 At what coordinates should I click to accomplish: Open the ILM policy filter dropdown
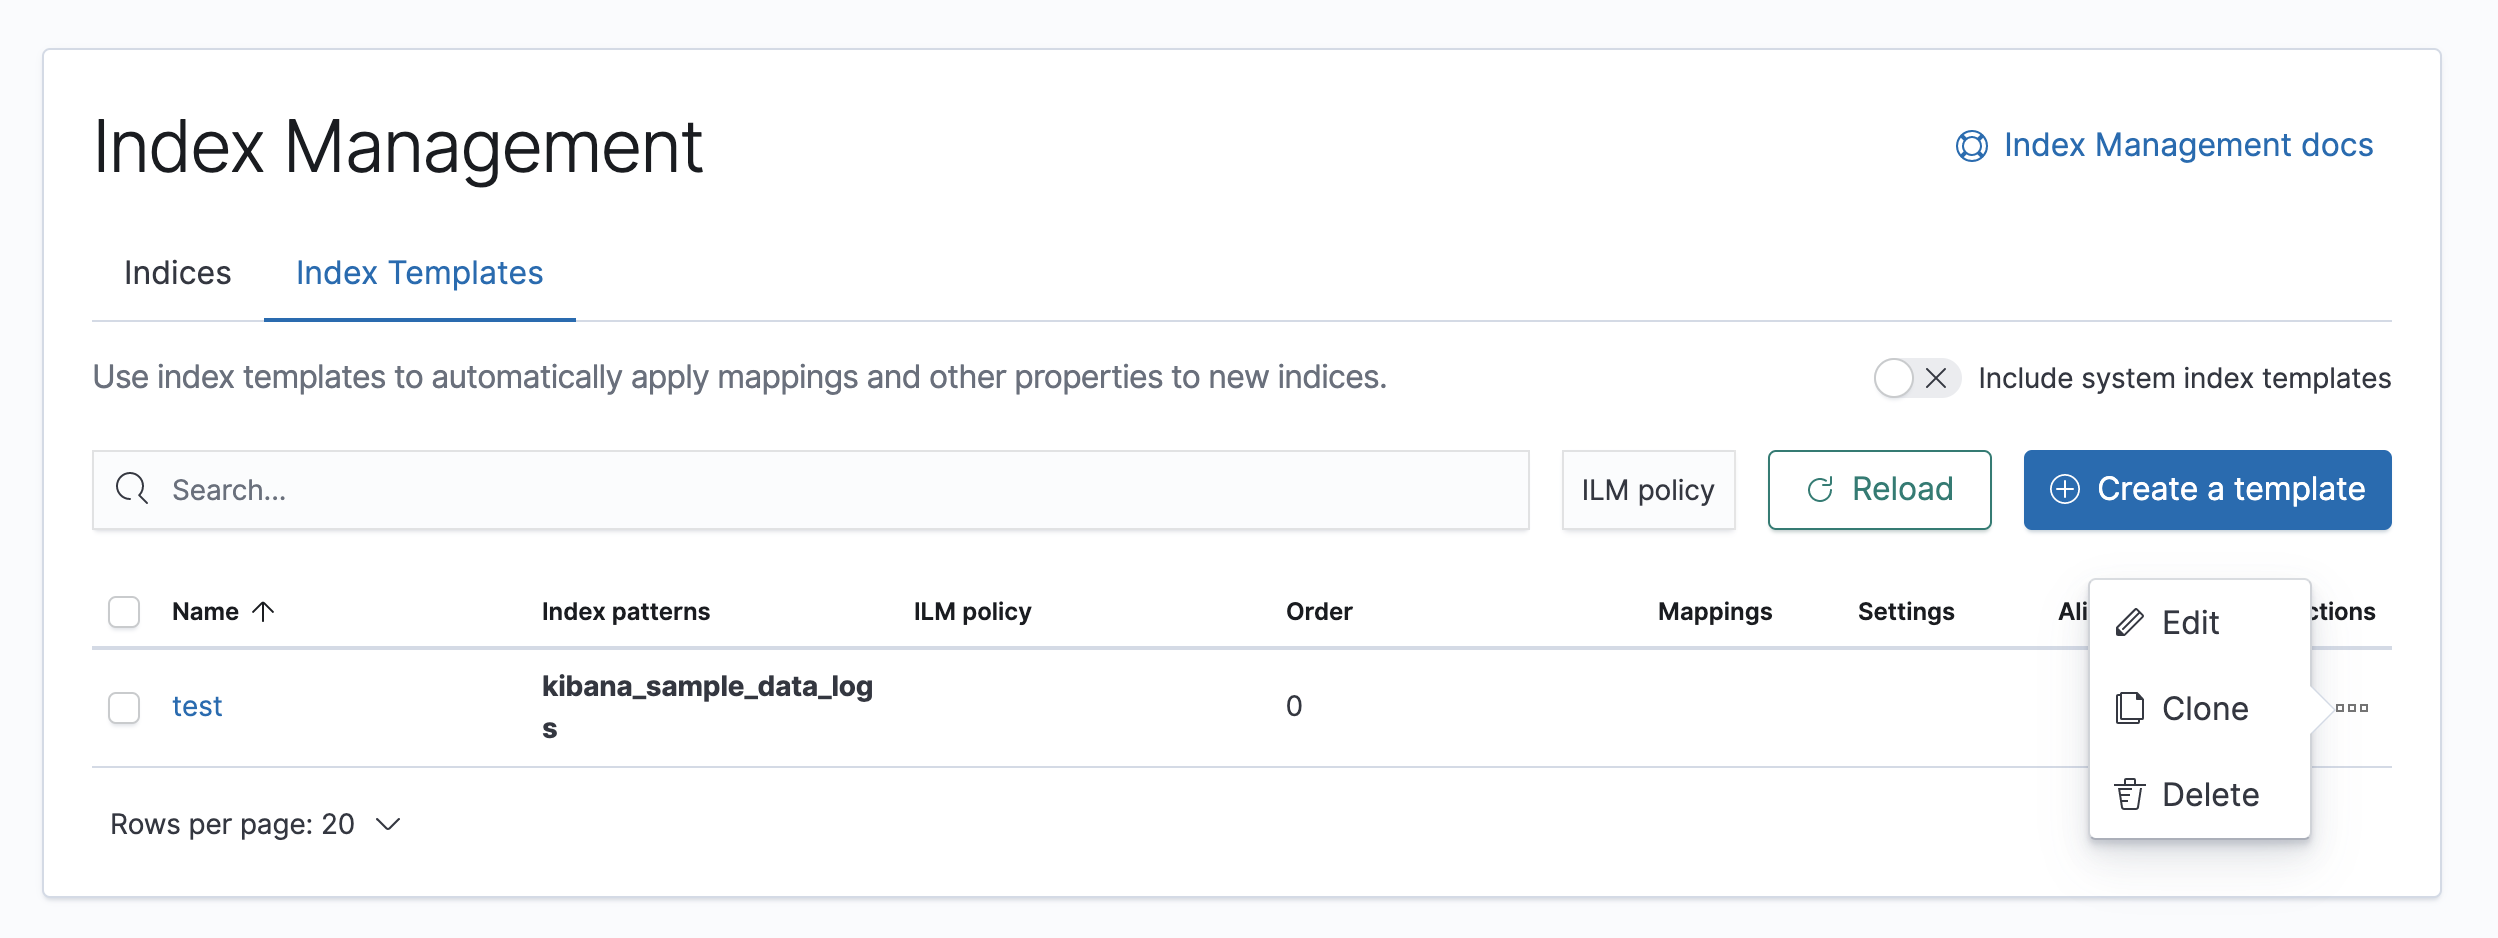[1647, 490]
